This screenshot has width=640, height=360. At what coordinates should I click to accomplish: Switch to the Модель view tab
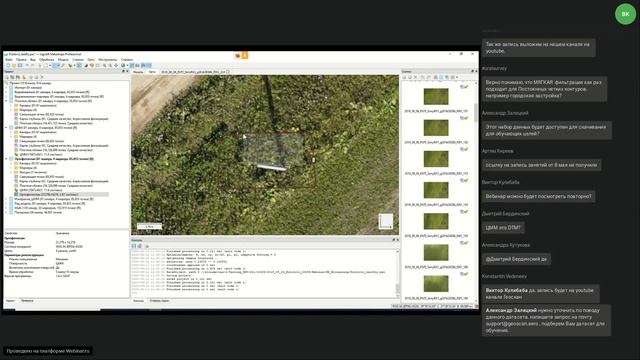(x=138, y=72)
